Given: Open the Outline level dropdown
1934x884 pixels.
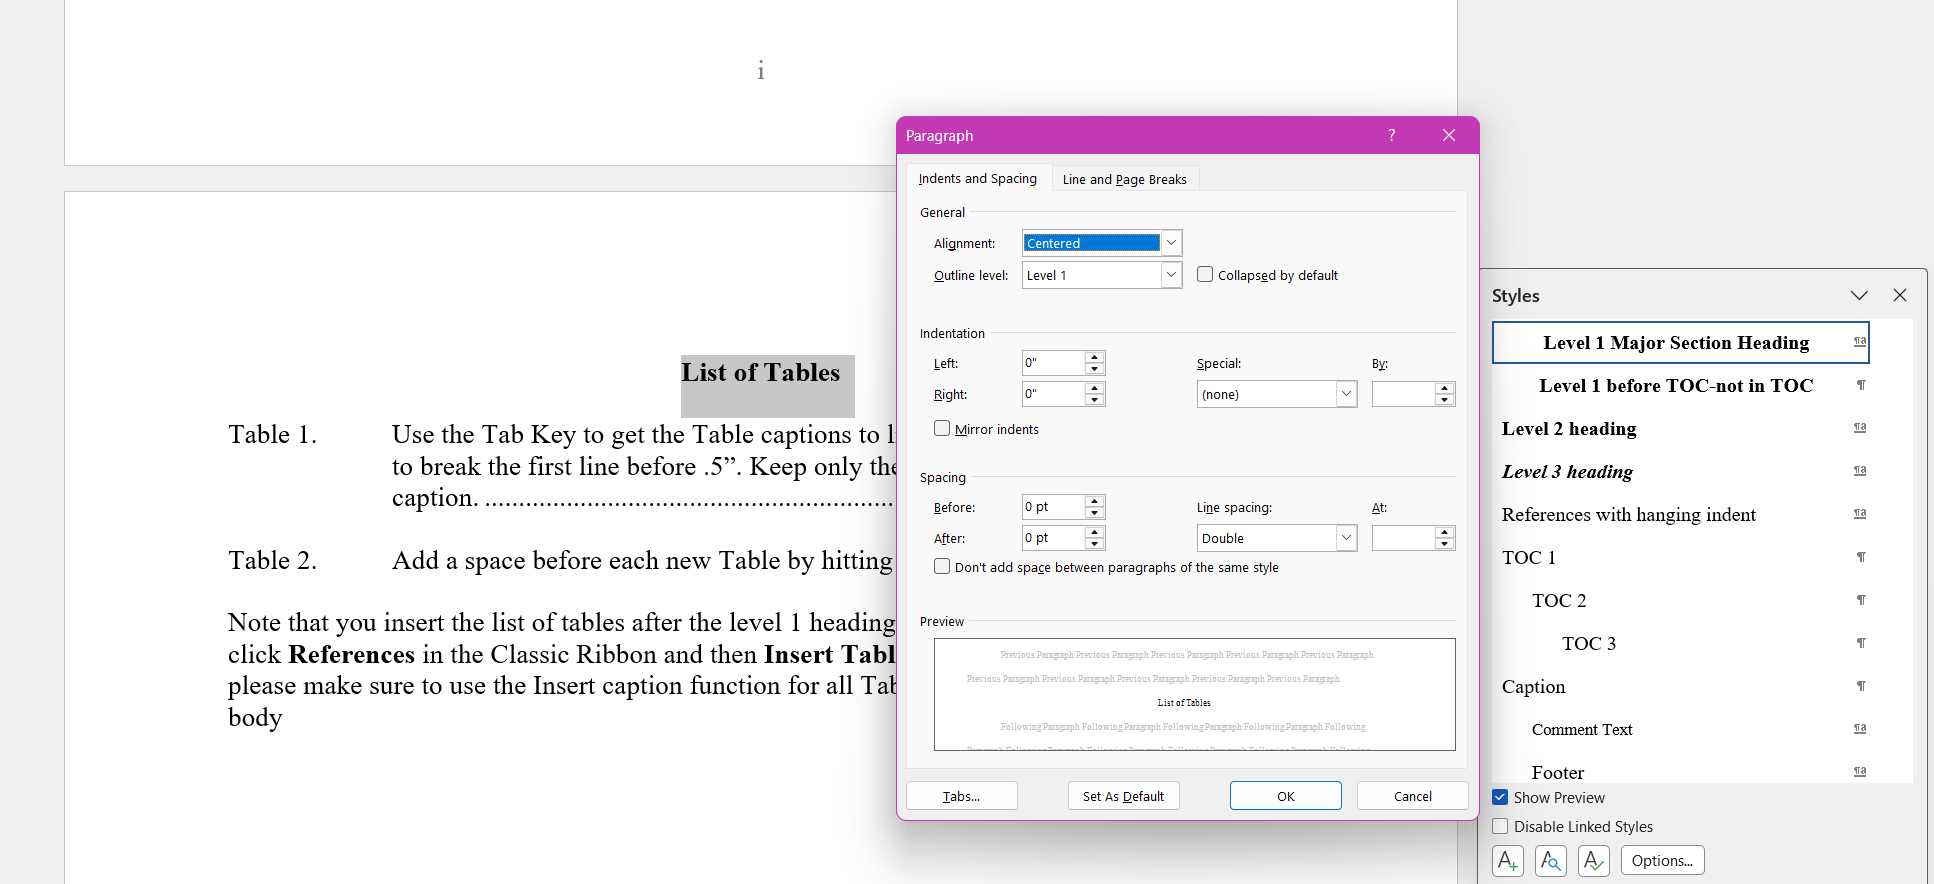Looking at the screenshot, I should [1171, 275].
